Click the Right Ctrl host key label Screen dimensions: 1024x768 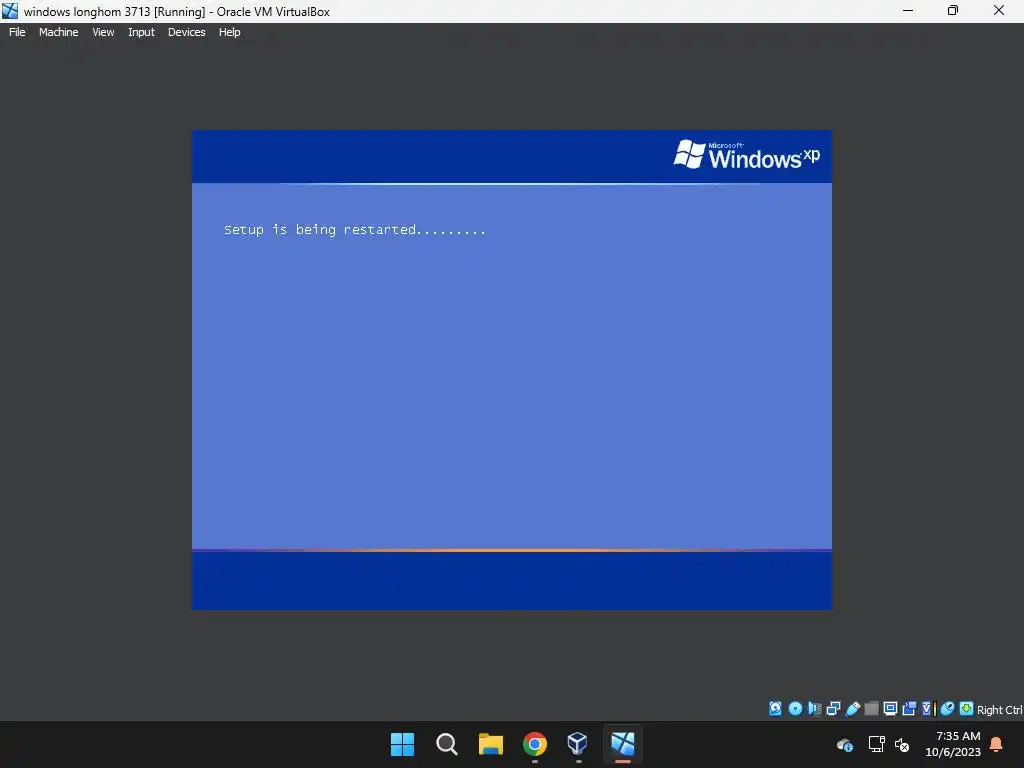tap(999, 710)
